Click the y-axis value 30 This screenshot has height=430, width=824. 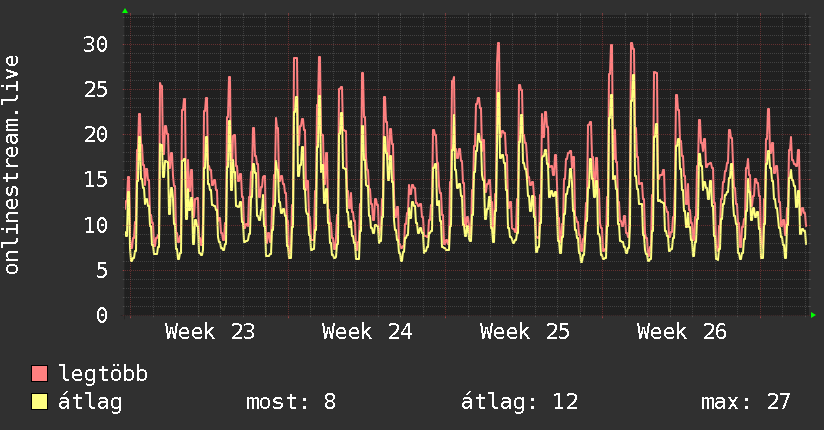pos(96,44)
